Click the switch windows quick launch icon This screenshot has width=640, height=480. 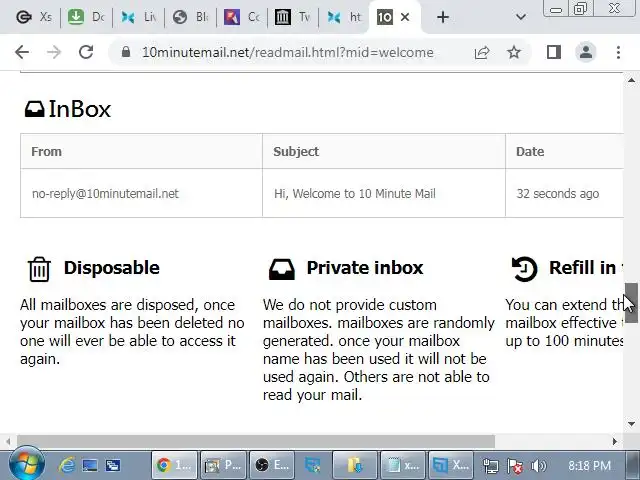tap(112, 465)
